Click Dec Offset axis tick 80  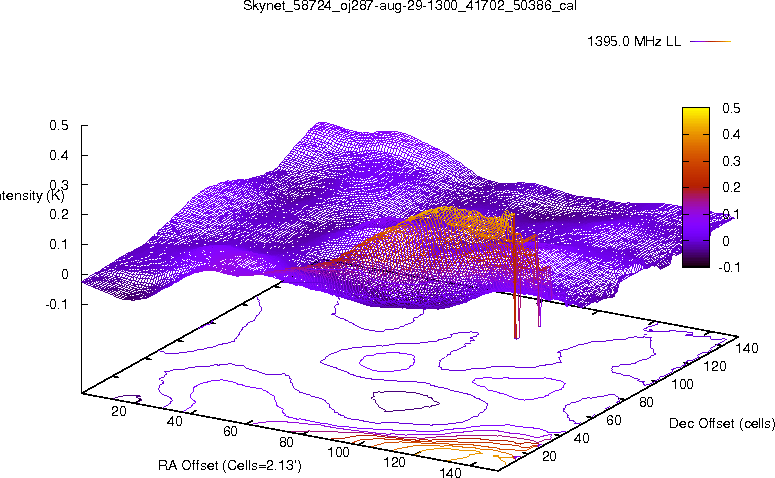point(646,402)
